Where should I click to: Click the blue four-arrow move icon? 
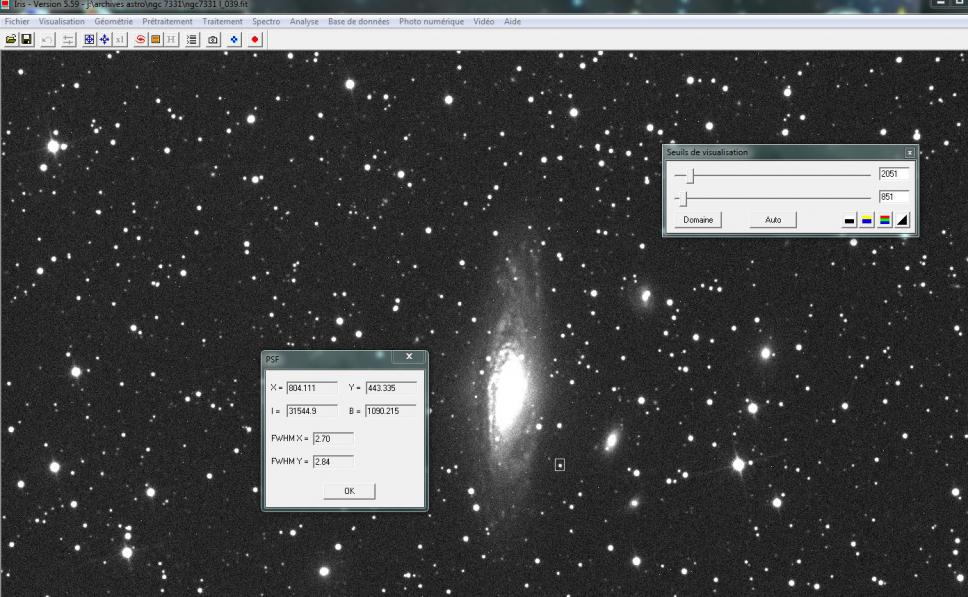tap(104, 40)
